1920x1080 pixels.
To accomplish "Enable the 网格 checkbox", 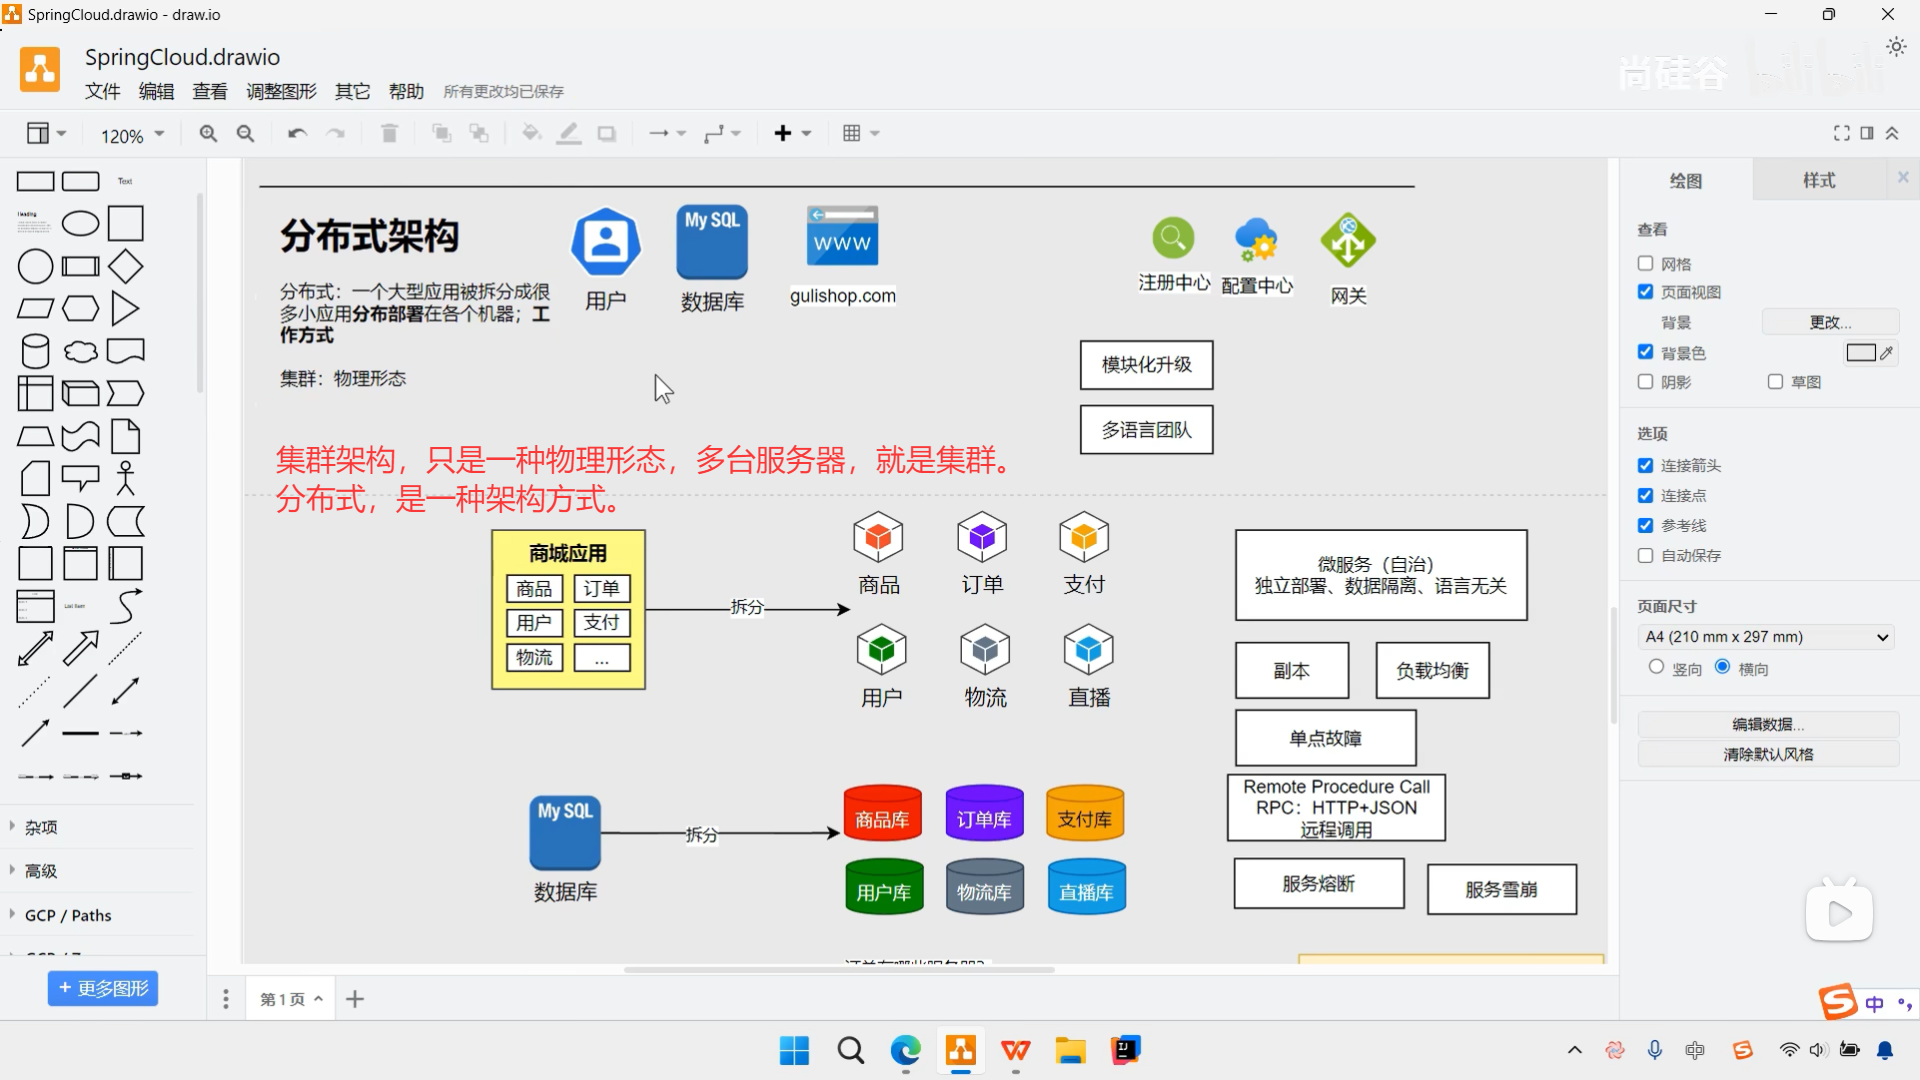I will coord(1645,262).
